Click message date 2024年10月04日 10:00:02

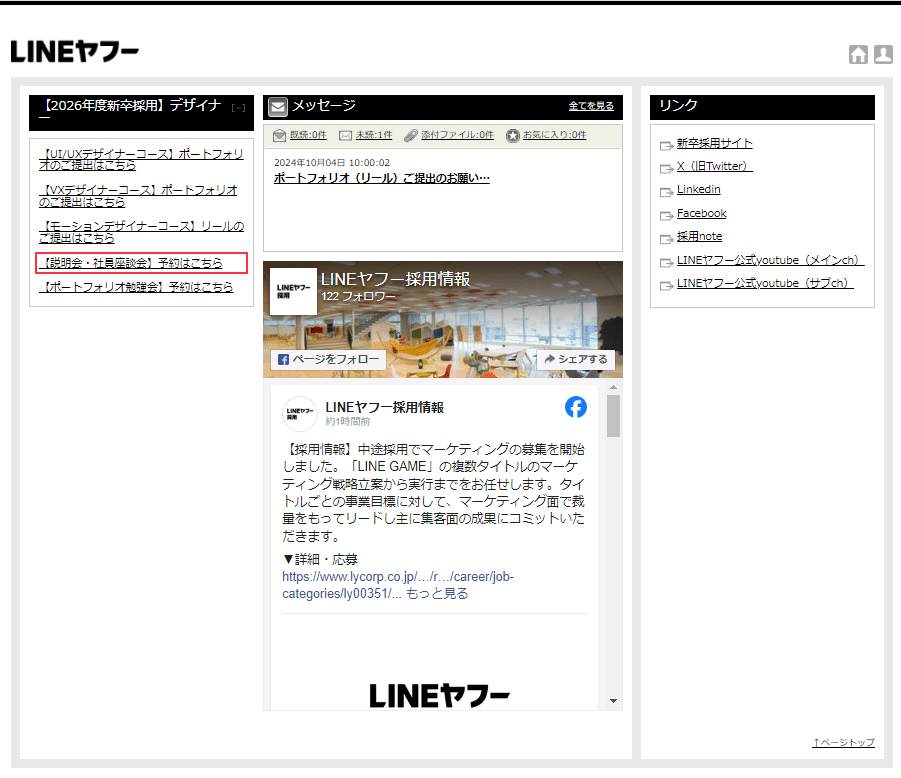point(332,163)
